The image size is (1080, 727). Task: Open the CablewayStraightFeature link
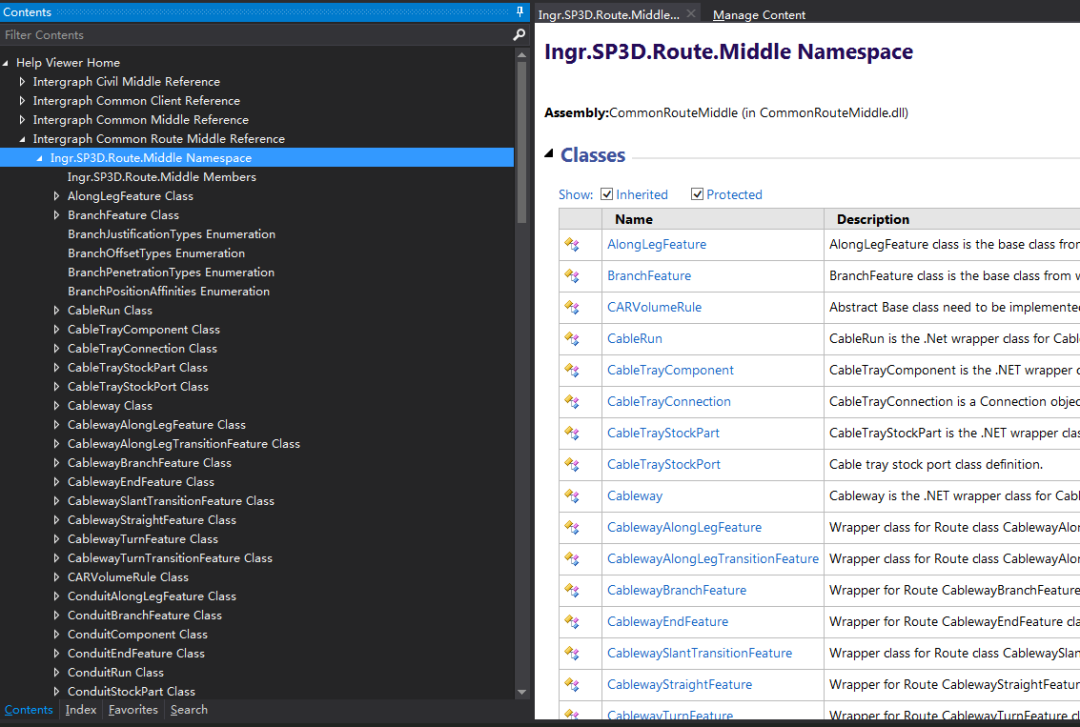[679, 684]
